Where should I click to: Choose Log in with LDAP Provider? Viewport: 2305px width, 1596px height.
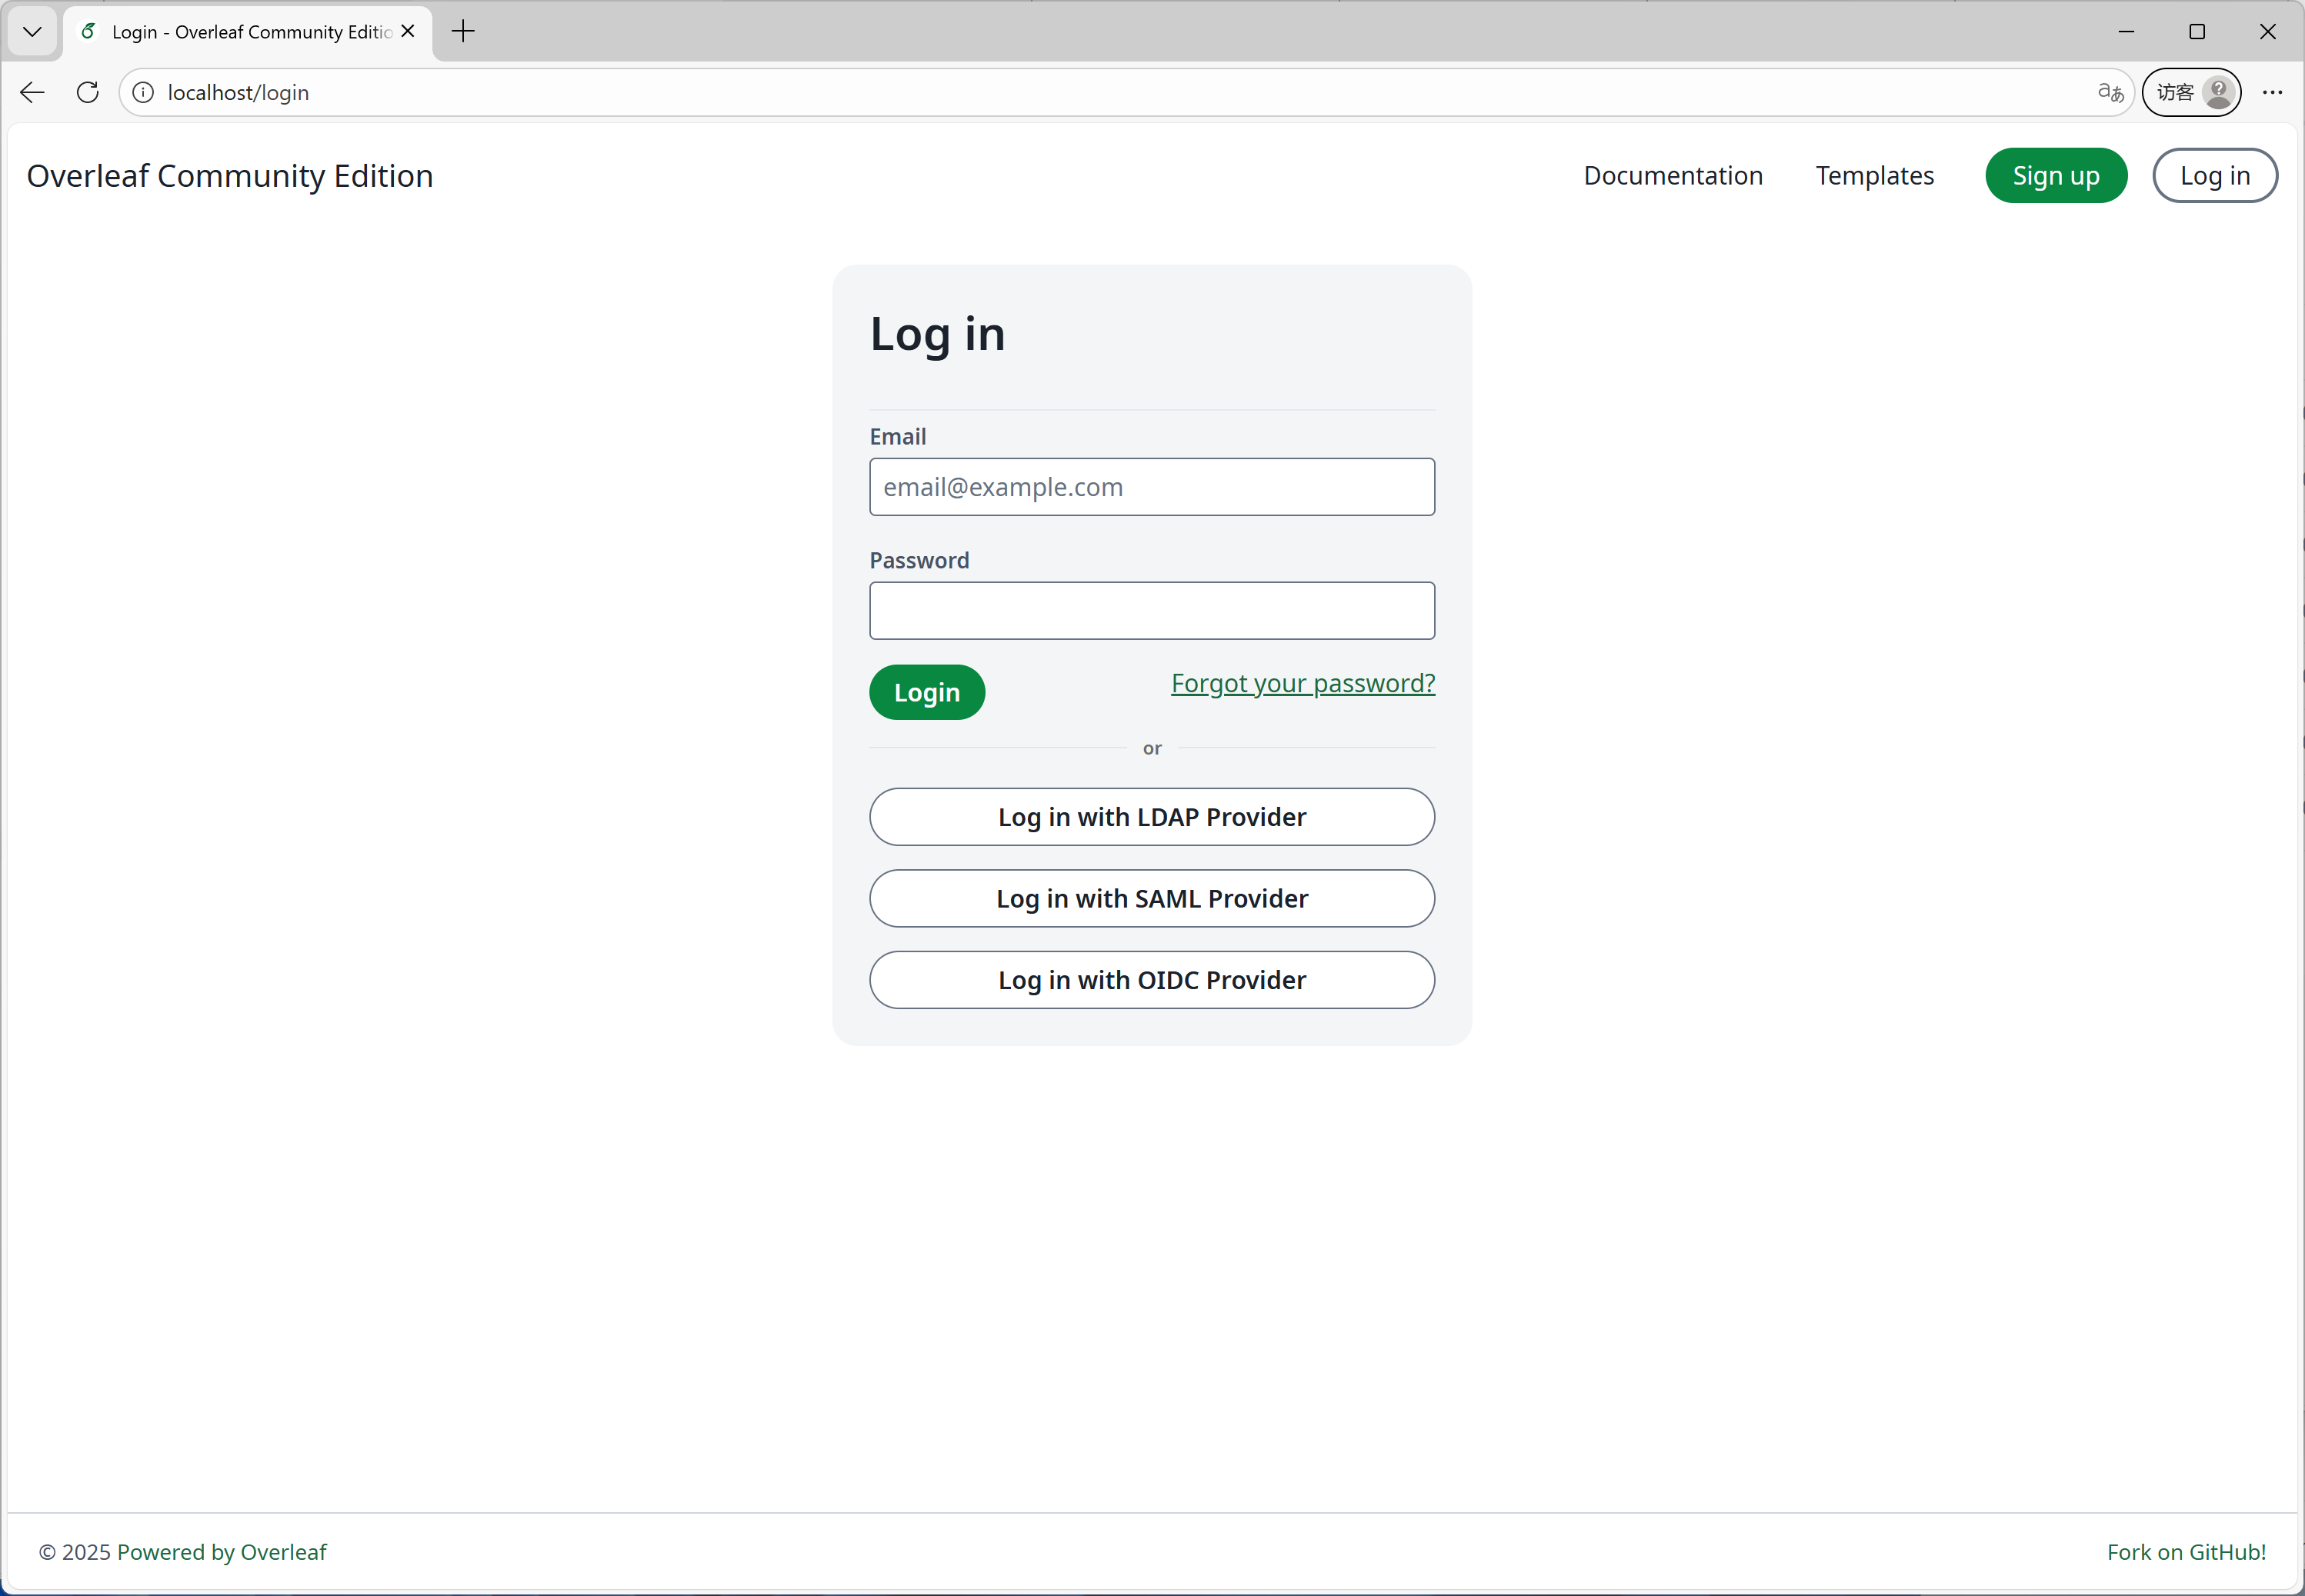point(1151,817)
